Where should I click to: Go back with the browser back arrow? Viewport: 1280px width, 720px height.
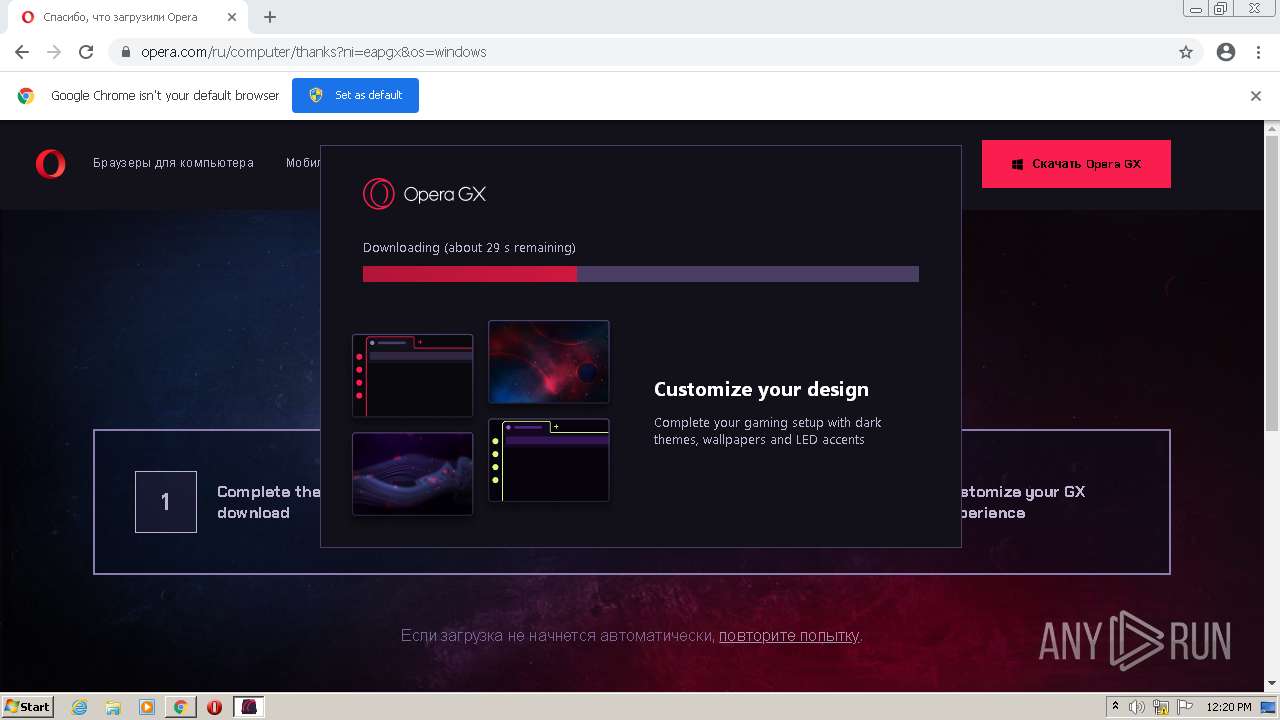(22, 52)
